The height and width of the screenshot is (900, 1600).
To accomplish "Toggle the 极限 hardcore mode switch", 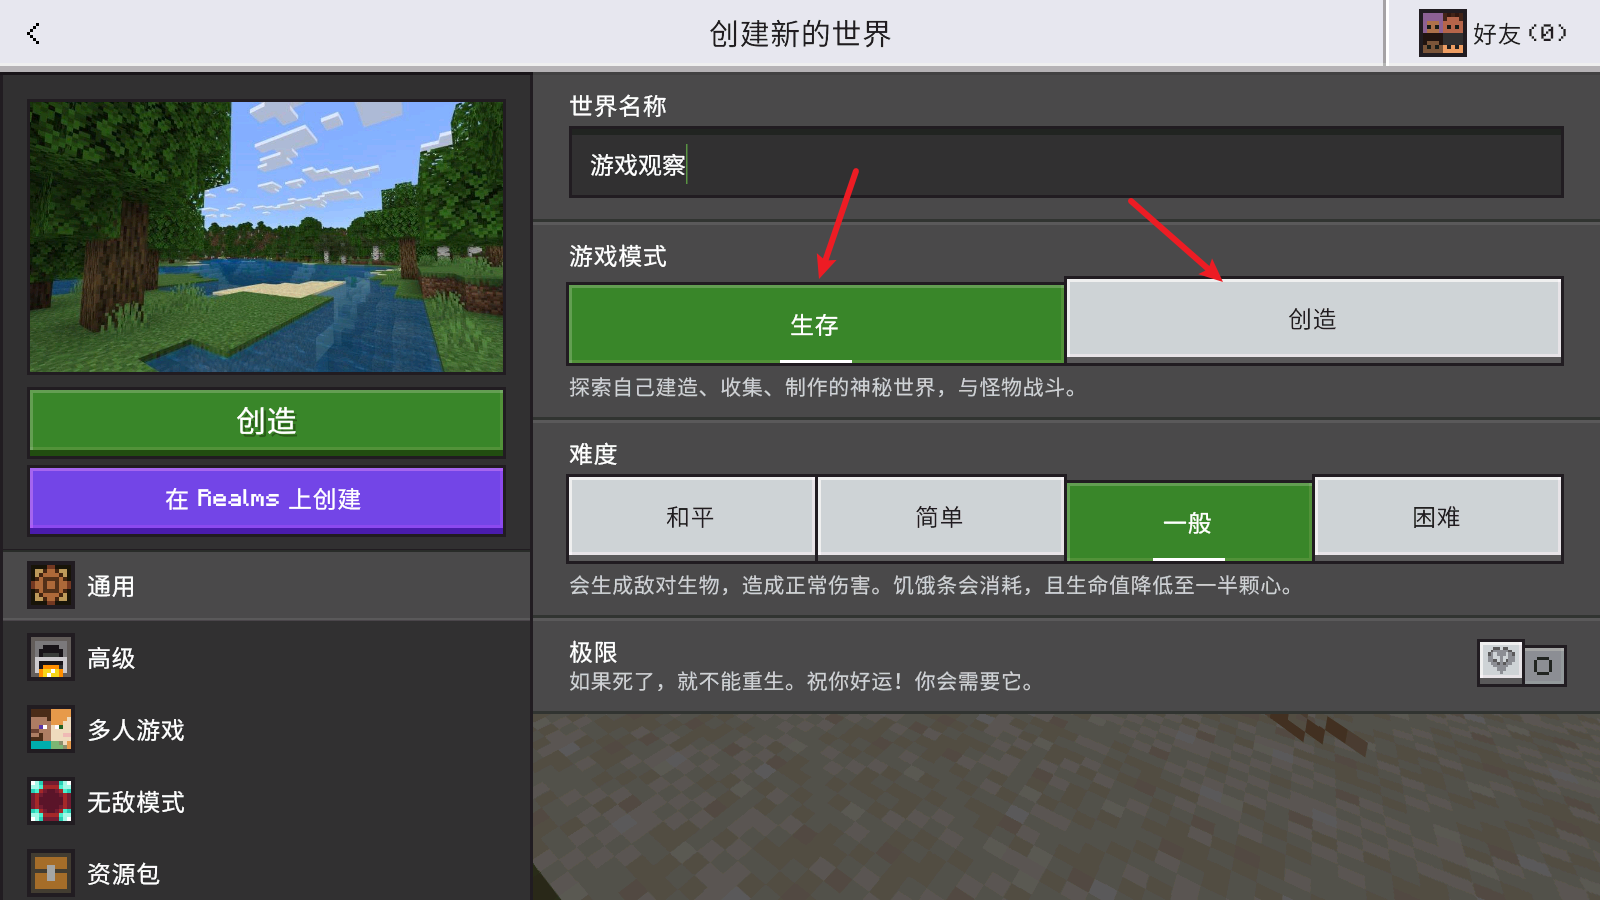I will coord(1521,664).
